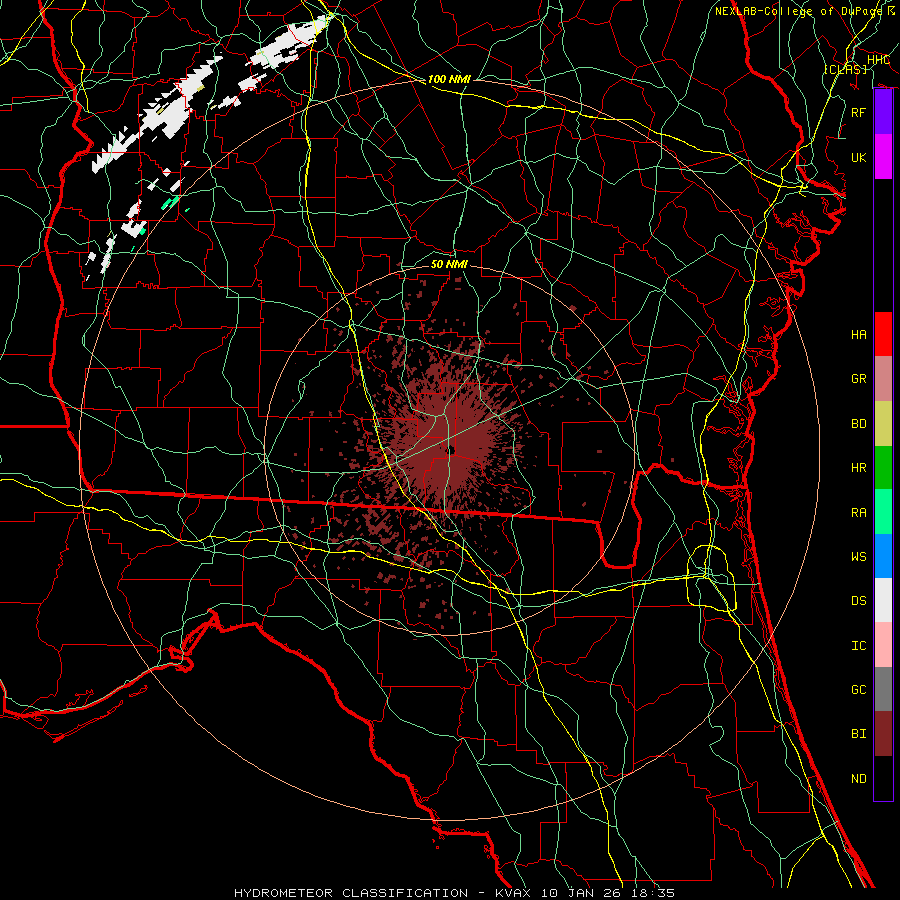900x900 pixels.
Task: Click the HYDROMETEOR CLASSIFICATION caption text
Action: pyautogui.click(x=351, y=893)
